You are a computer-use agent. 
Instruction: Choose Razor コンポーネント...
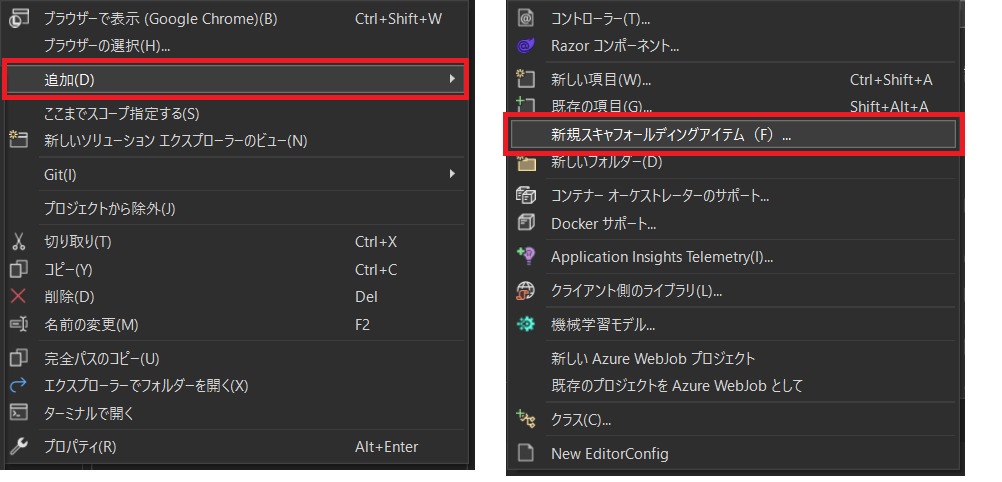point(615,46)
